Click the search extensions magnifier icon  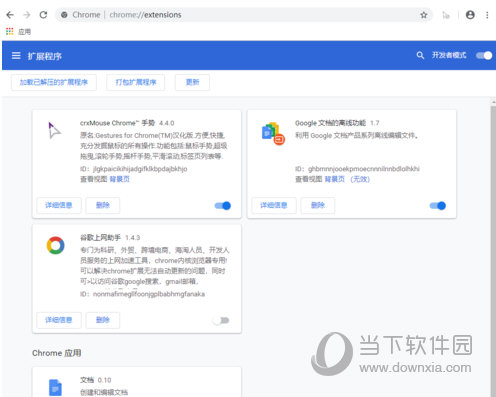tap(420, 55)
